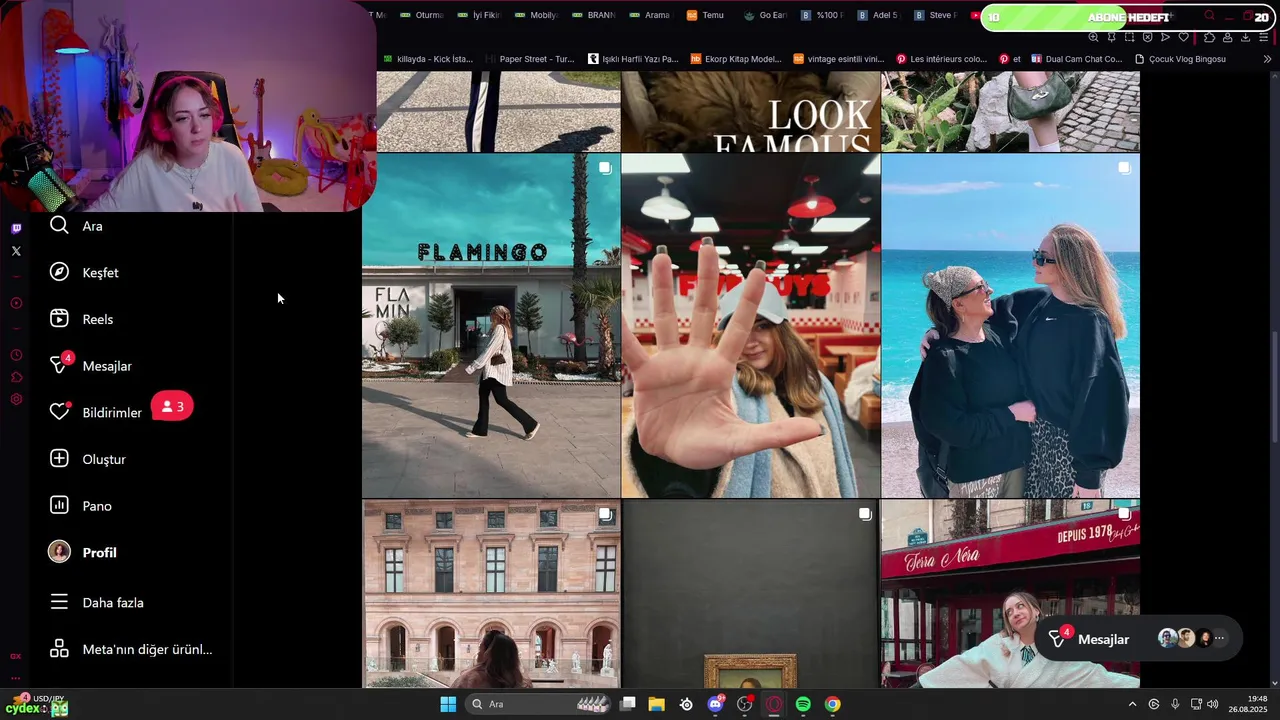Image resolution: width=1280 pixels, height=720 pixels.
Task: Click the page vertical scrollbar thumb
Action: pos(1274,388)
